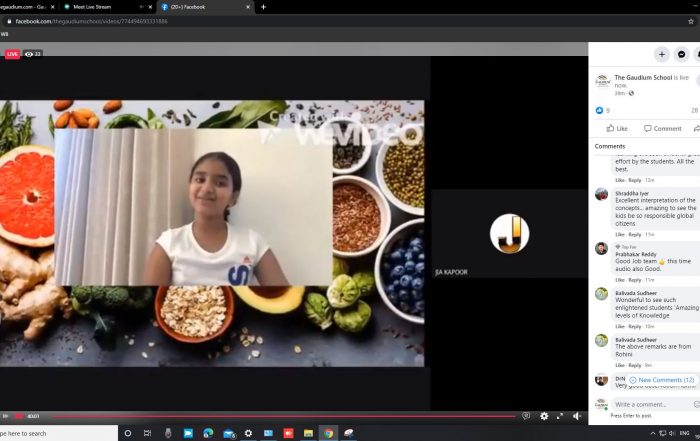The height and width of the screenshot is (441, 700).
Task: Open the red recorder app on taskbar
Action: pos(288,433)
